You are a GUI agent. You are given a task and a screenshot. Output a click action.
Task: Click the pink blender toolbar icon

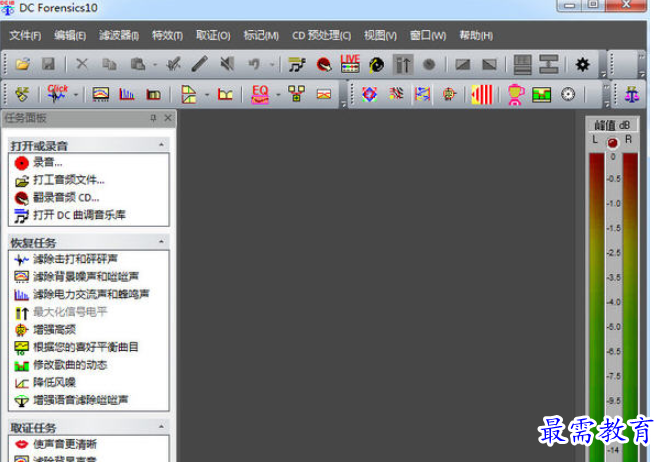coord(515,94)
